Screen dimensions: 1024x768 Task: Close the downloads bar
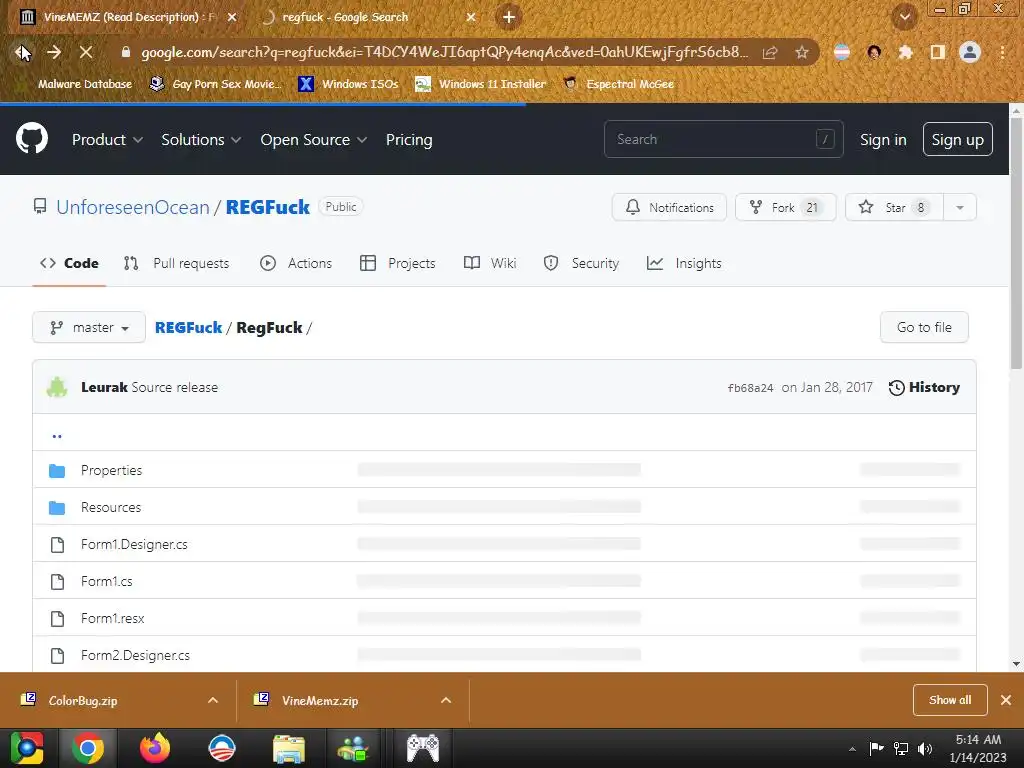[1006, 700]
